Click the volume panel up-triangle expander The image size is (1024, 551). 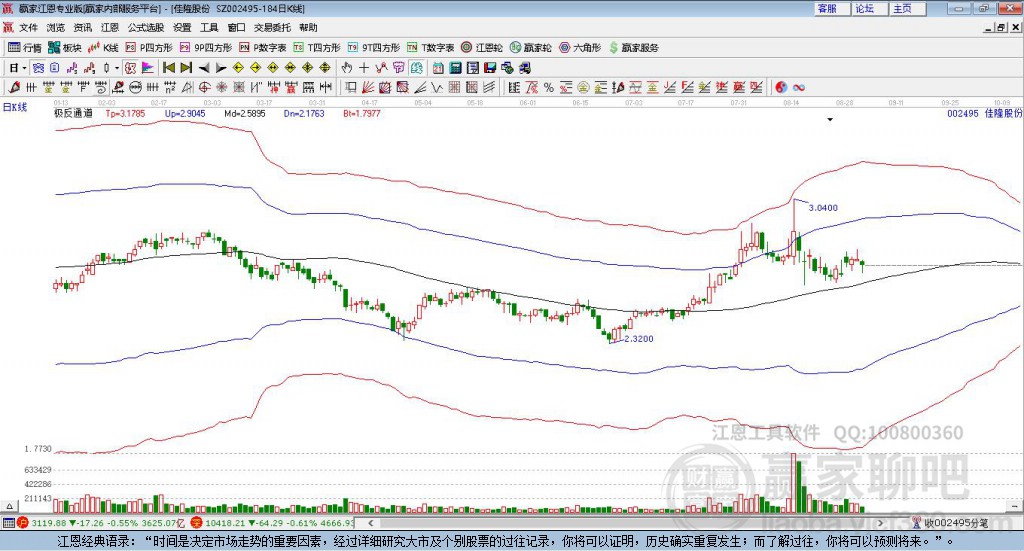(9, 506)
